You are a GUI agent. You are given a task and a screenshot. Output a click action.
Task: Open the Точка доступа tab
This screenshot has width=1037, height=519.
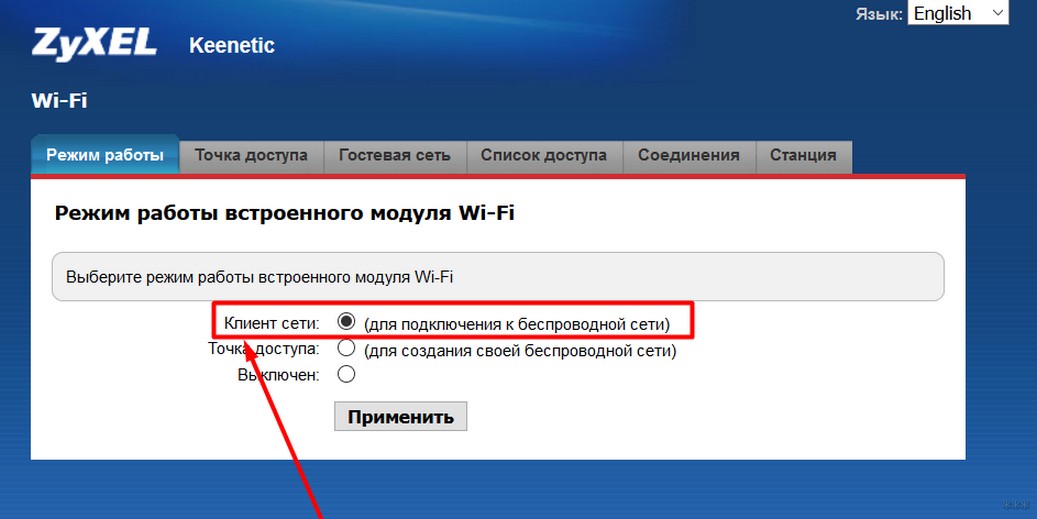(251, 156)
